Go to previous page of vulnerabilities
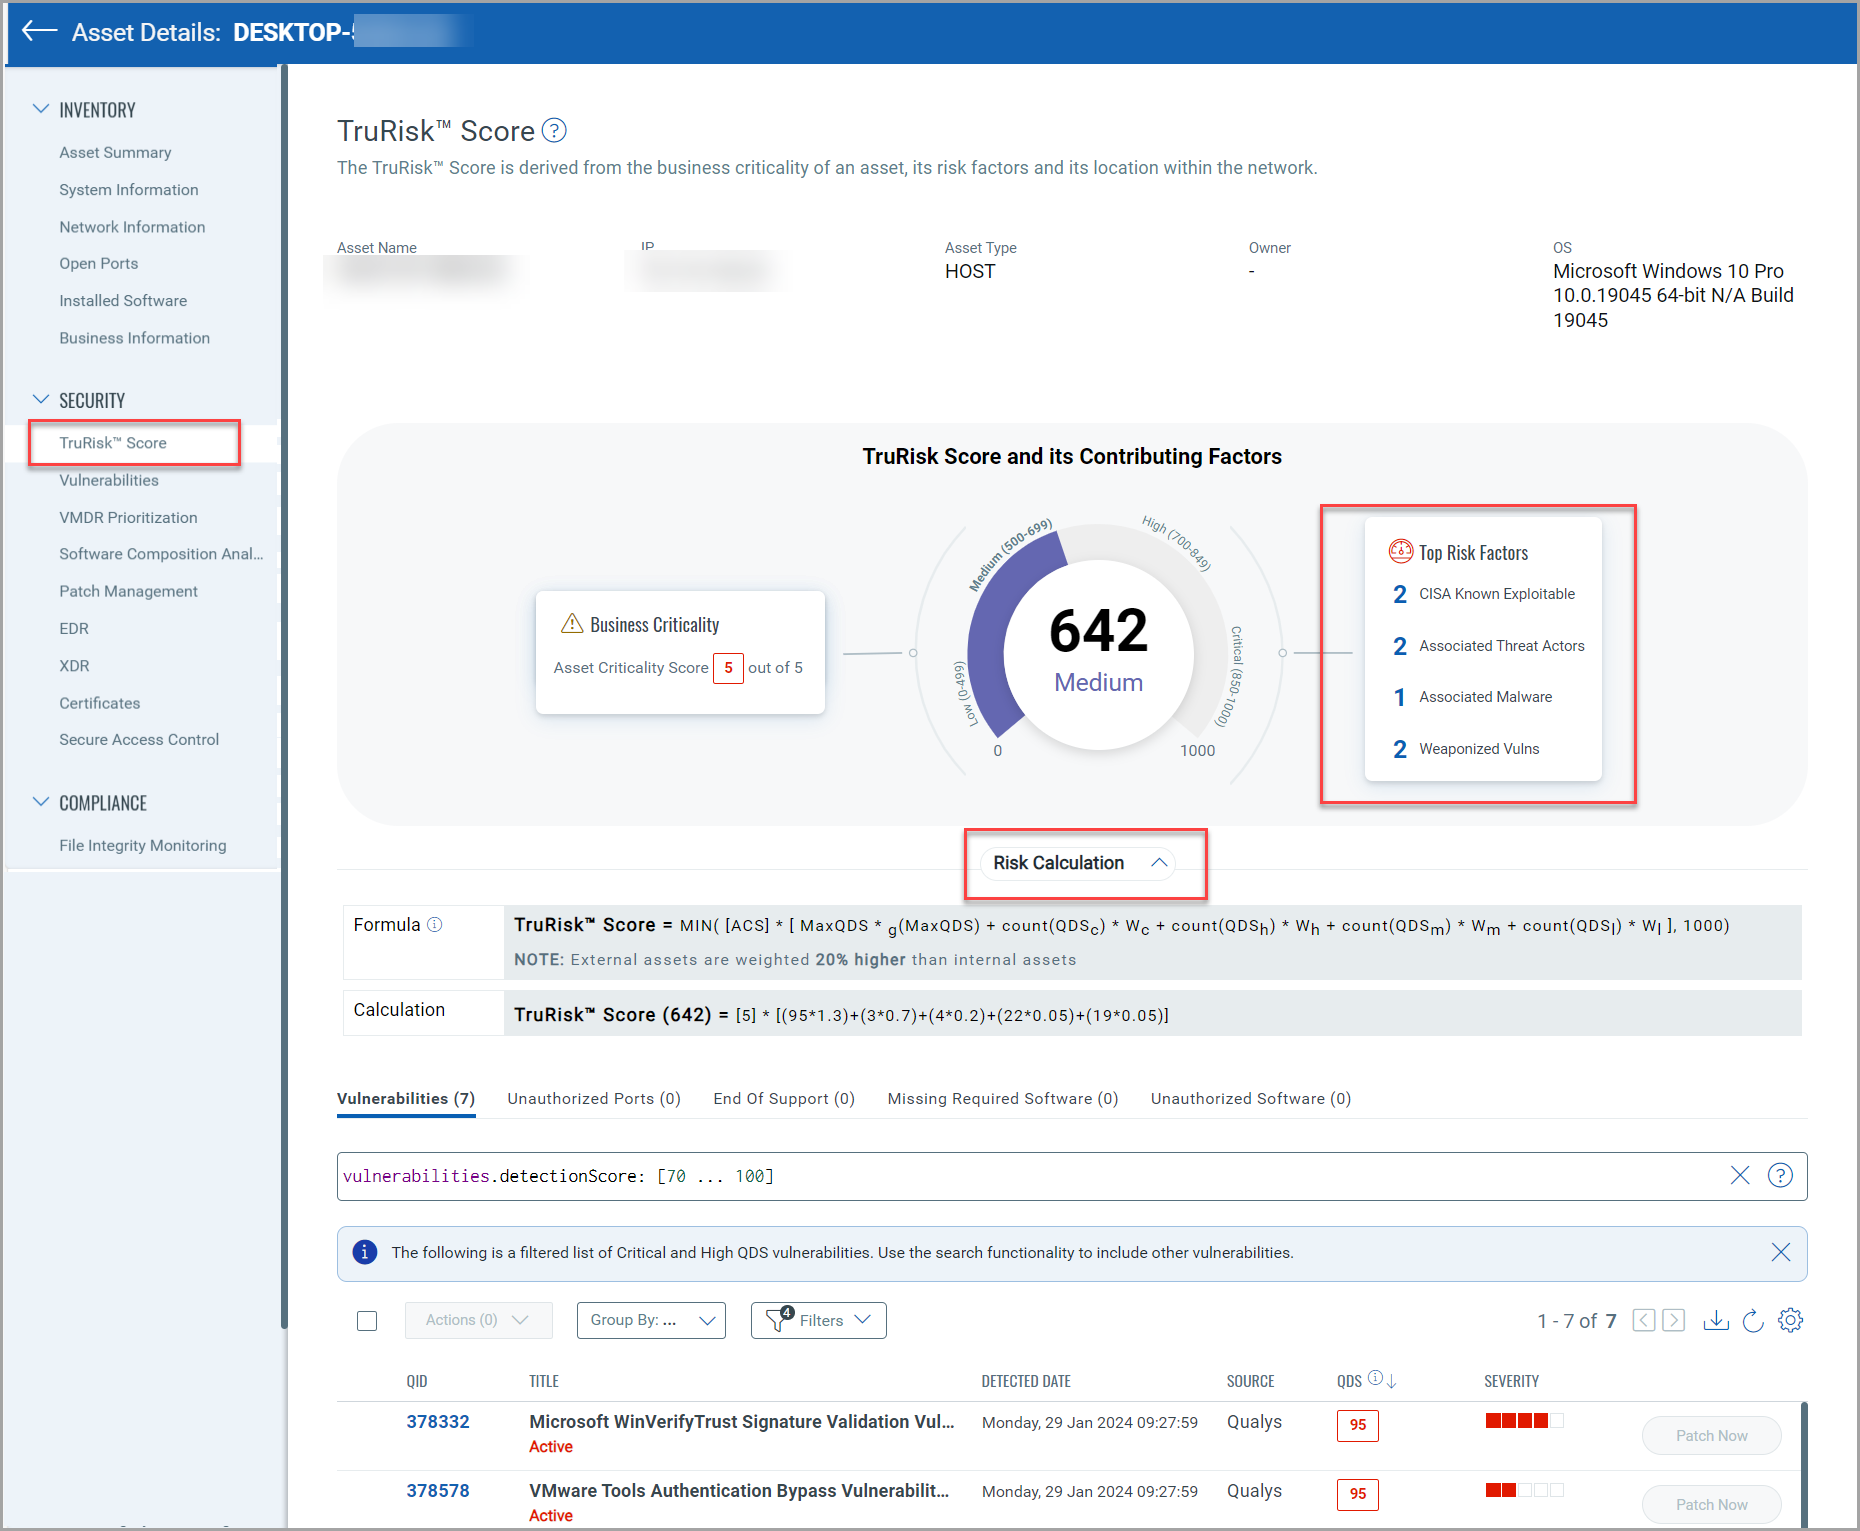1860x1531 pixels. (1643, 1320)
